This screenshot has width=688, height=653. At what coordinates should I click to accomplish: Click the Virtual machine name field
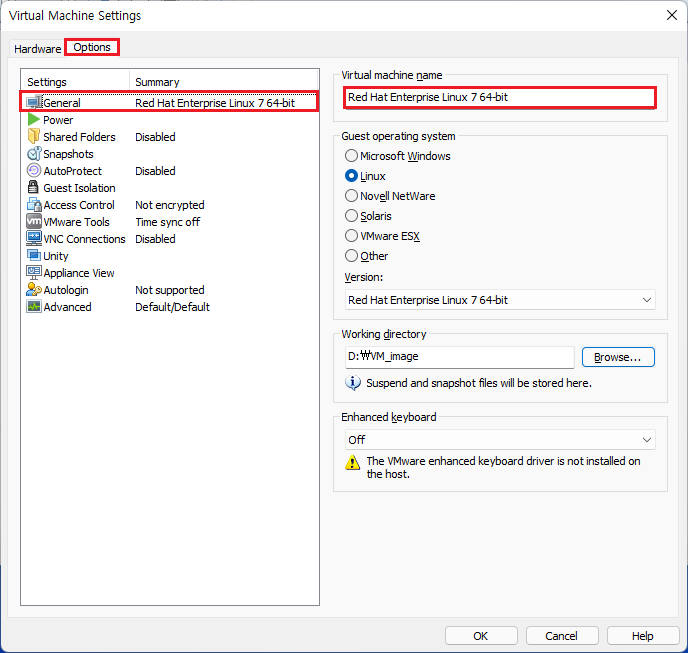(499, 97)
